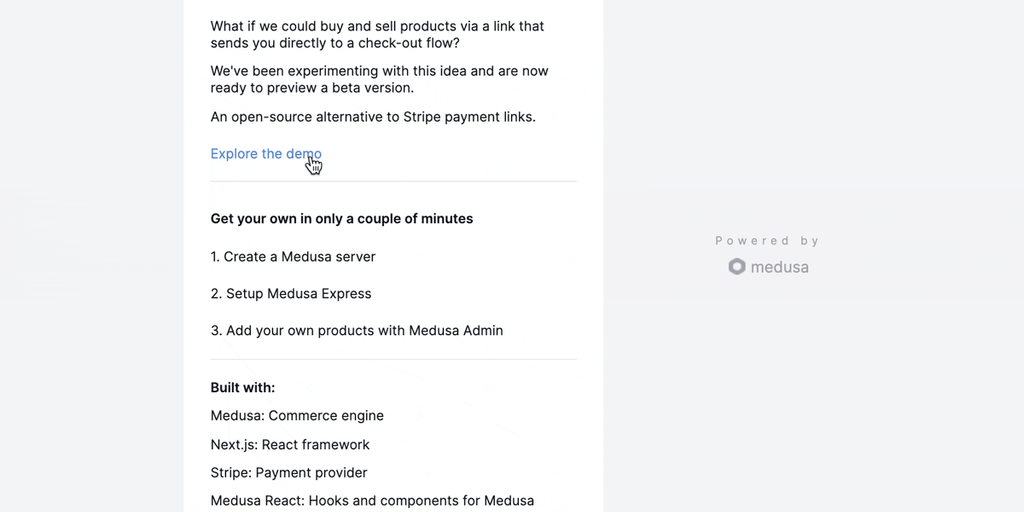Select step 1 Create a Medusa server

(x=293, y=257)
